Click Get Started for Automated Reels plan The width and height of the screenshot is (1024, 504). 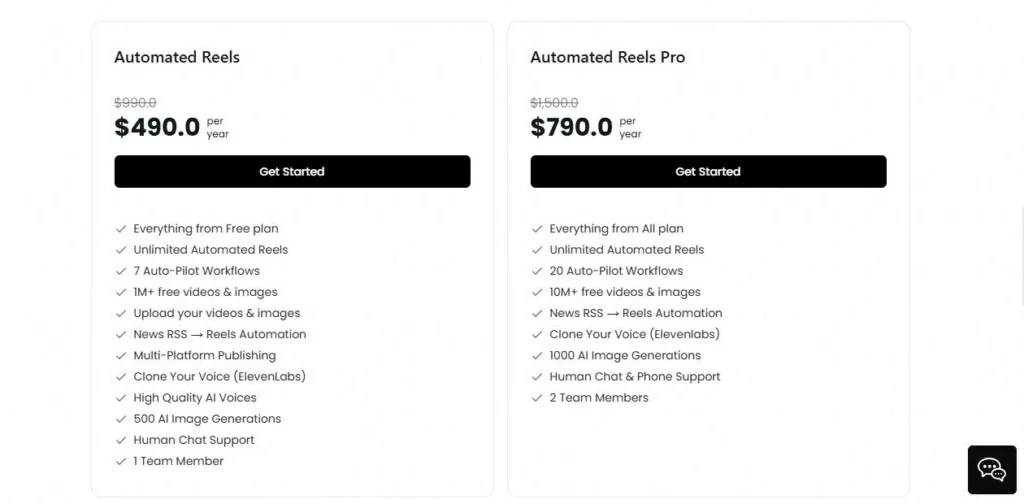(x=292, y=171)
